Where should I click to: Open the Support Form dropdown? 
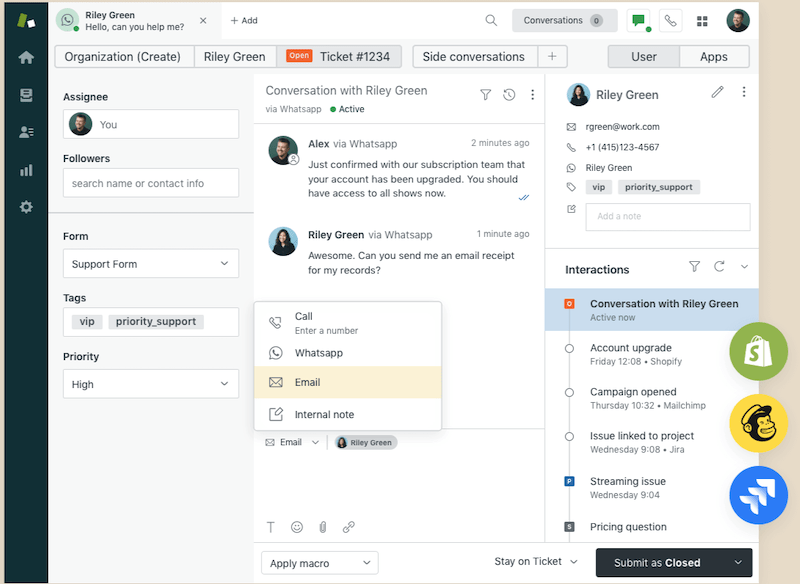click(150, 263)
